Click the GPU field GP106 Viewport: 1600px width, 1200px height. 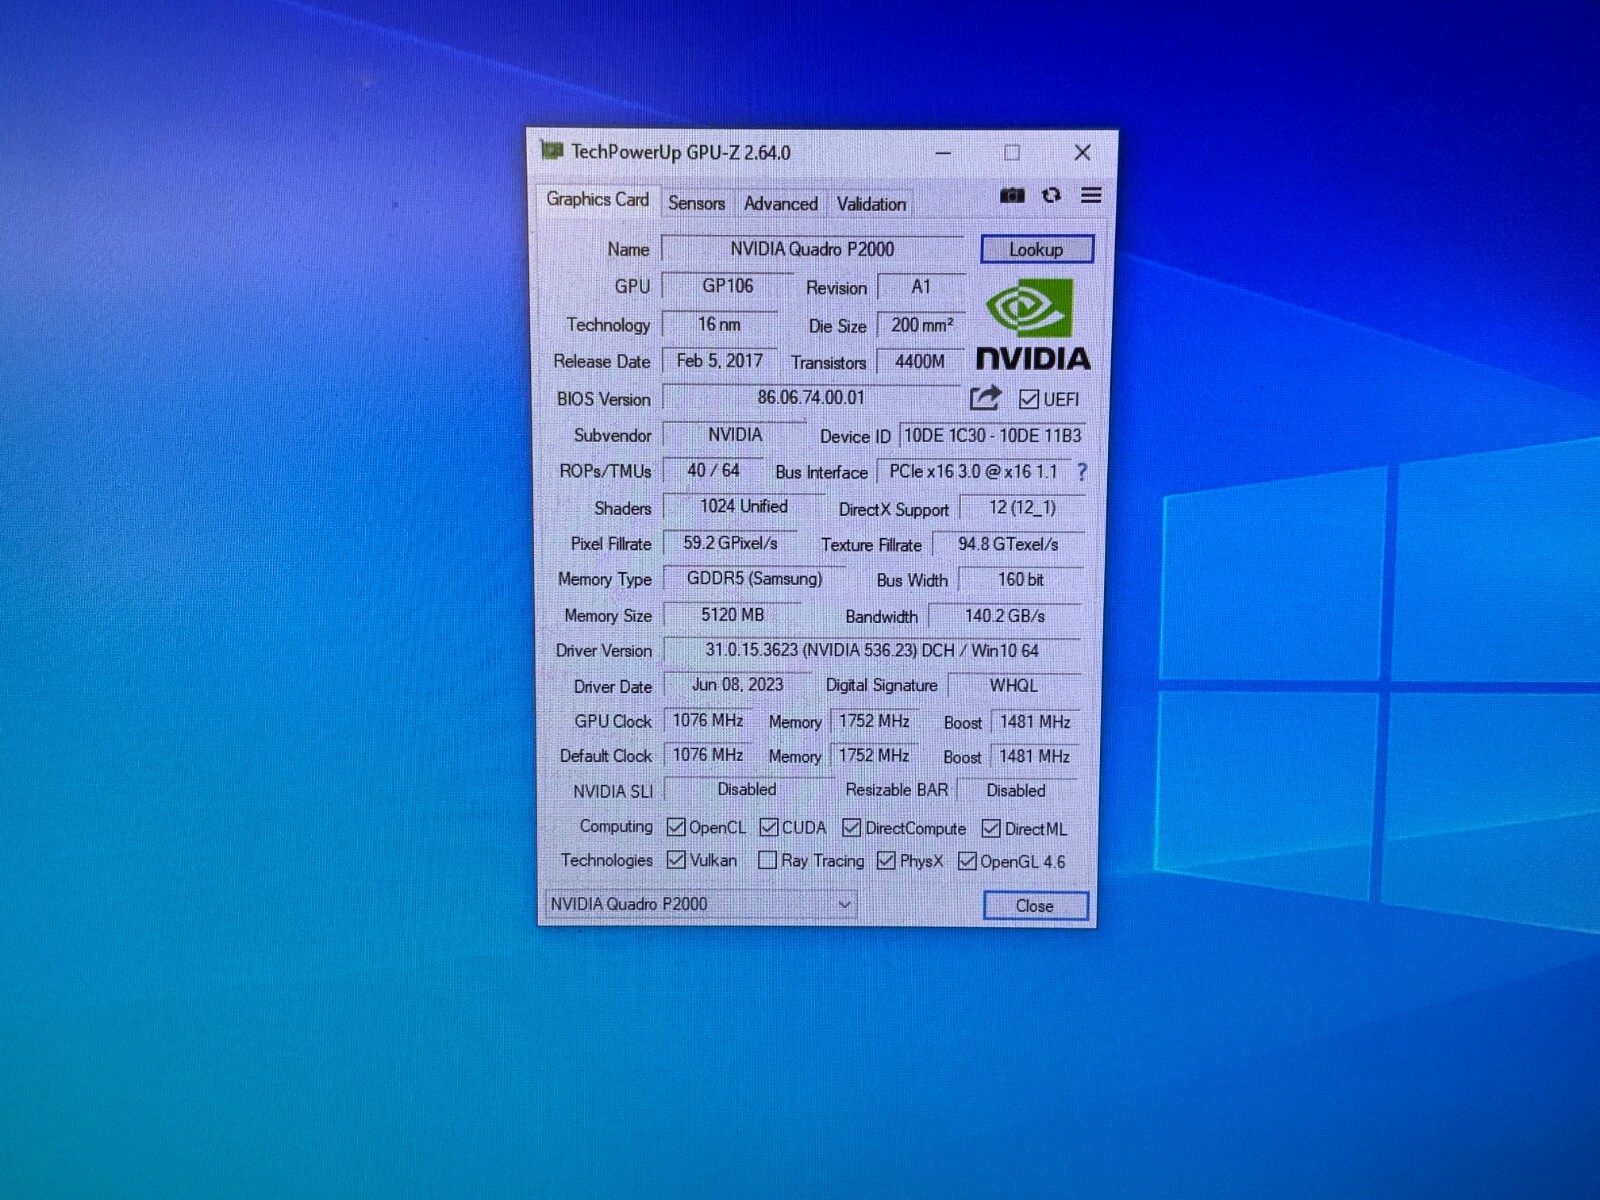(727, 286)
